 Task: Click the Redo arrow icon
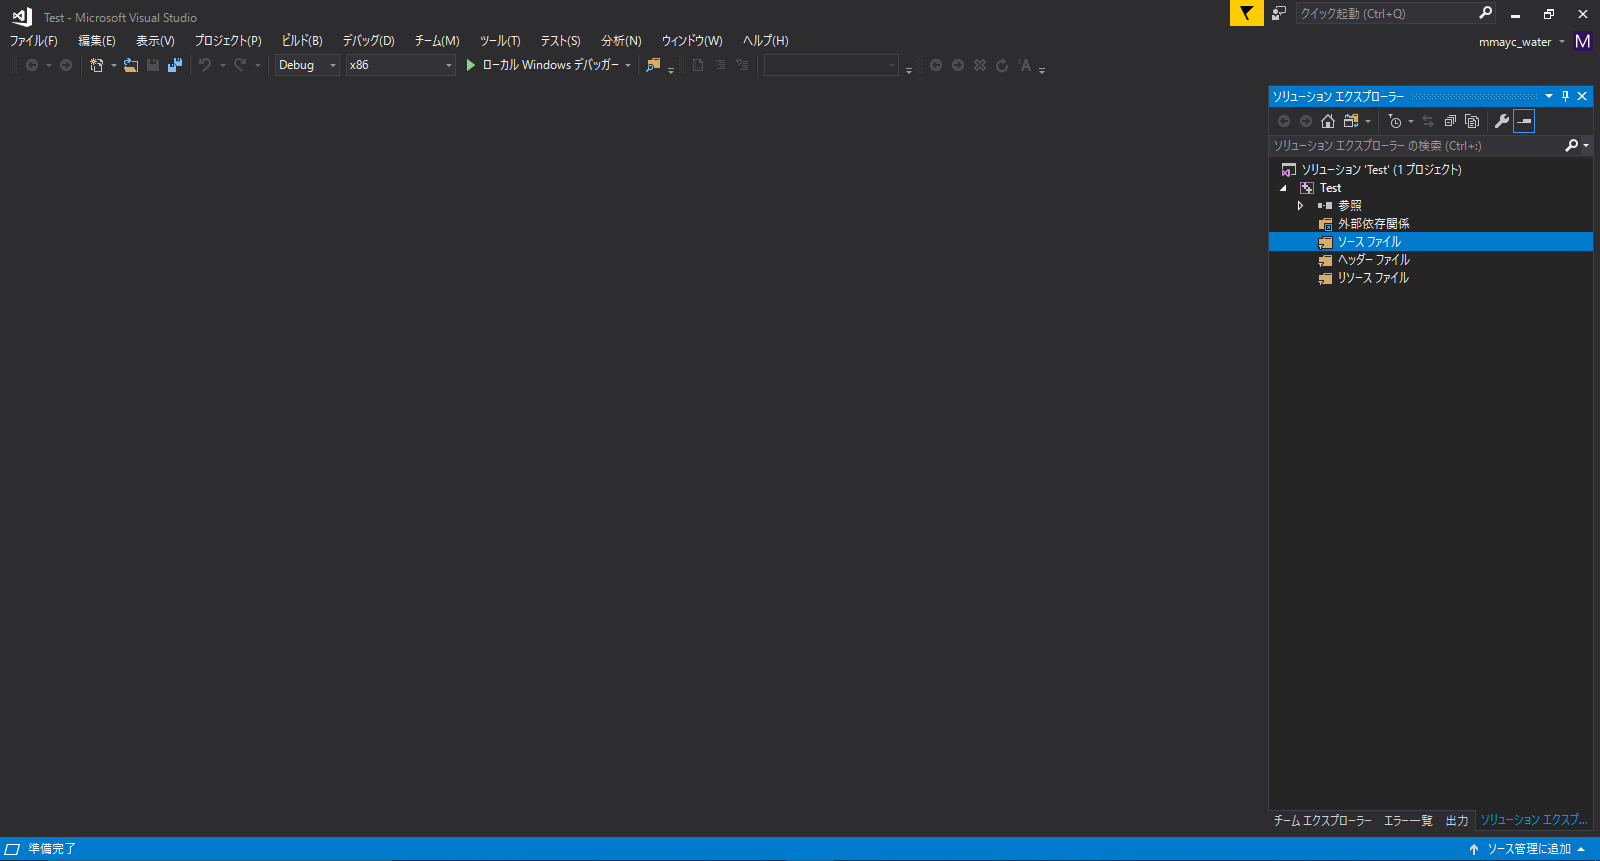[x=240, y=65]
